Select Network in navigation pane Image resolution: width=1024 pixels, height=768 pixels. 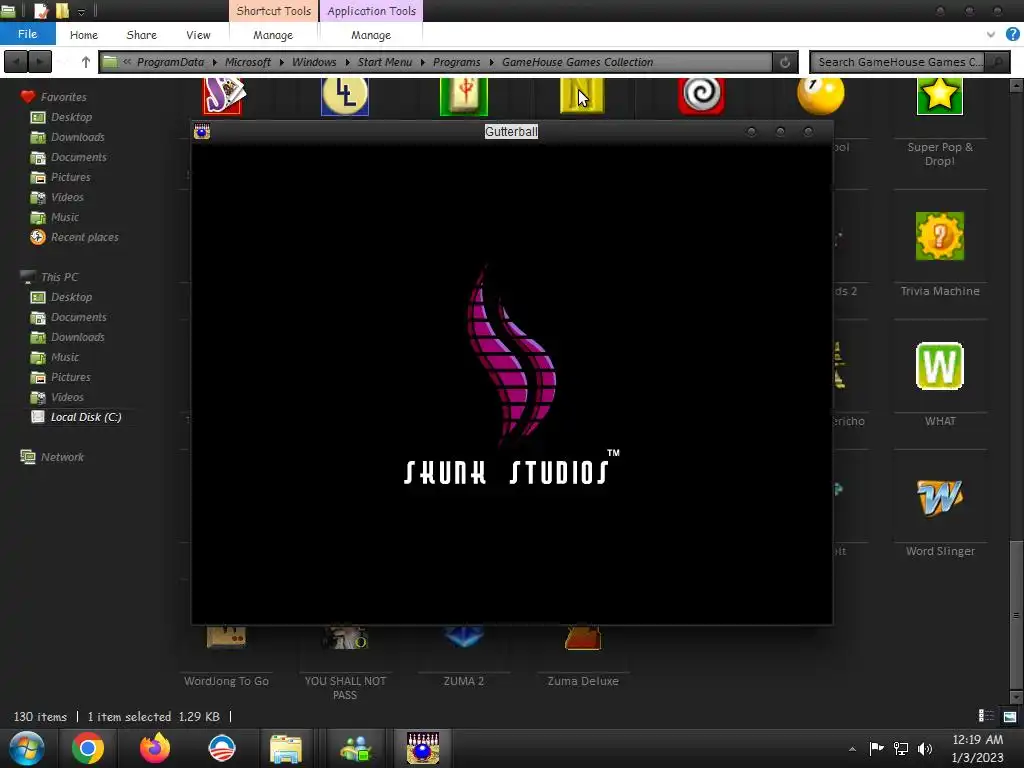click(62, 457)
